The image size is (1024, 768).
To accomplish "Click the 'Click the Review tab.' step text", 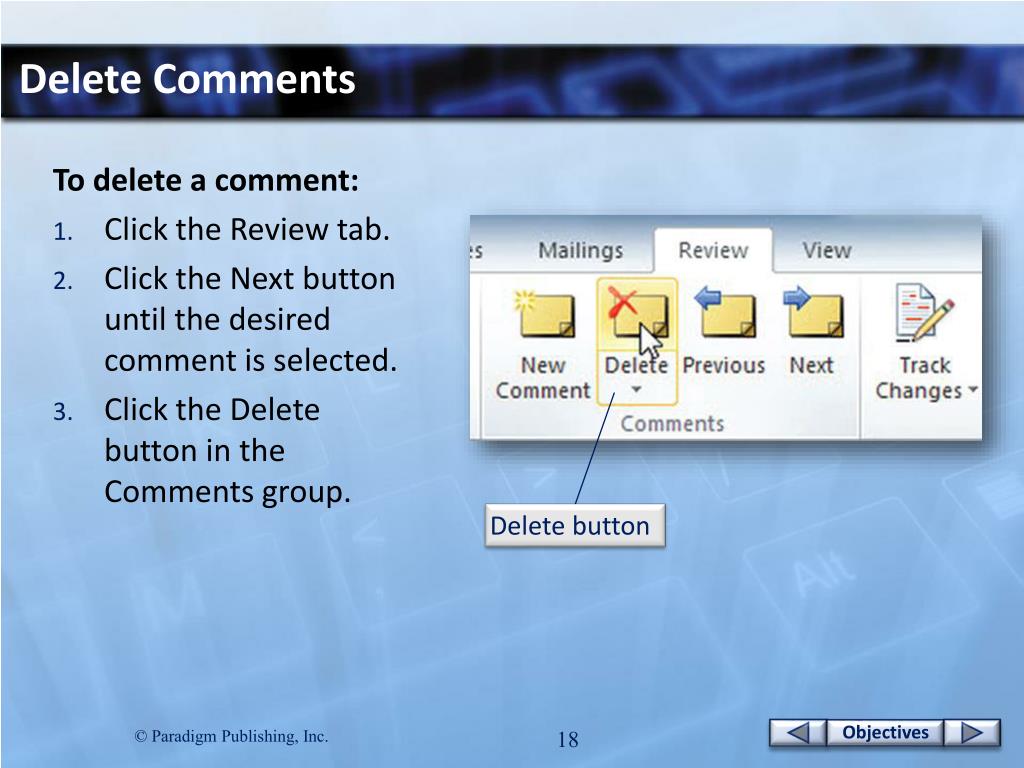I will click(x=247, y=229).
